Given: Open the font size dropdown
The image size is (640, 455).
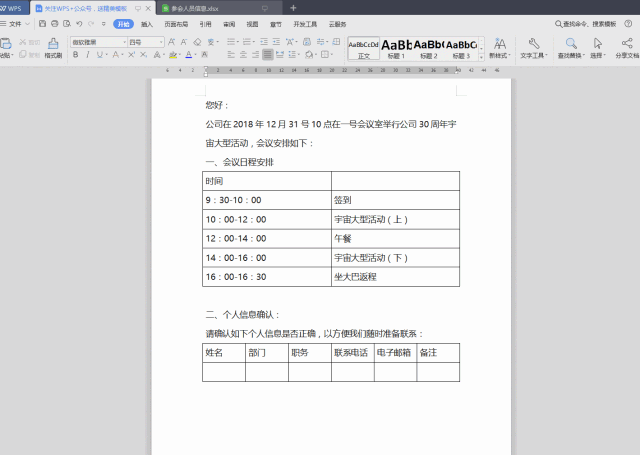Looking at the screenshot, I should coord(161,42).
